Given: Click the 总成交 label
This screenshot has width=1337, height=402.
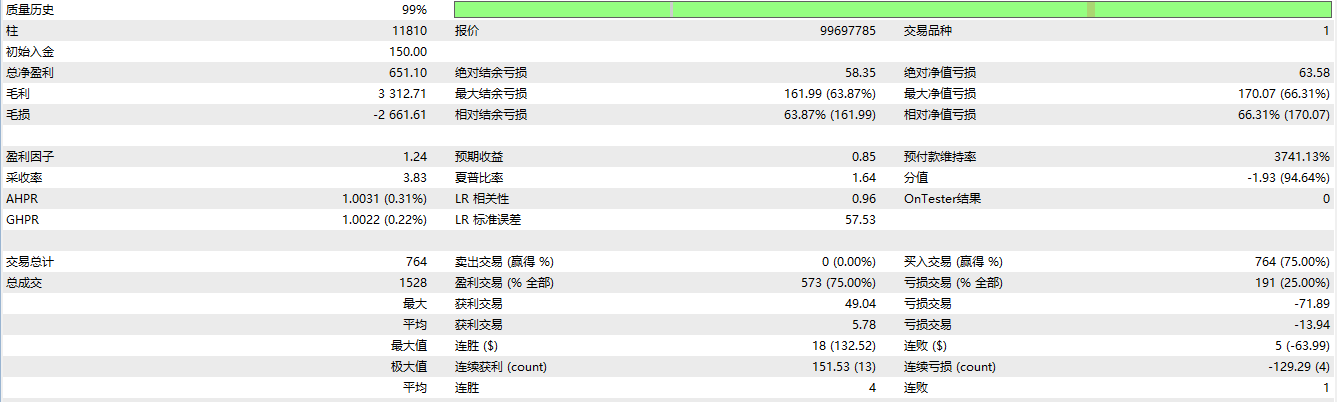Looking at the screenshot, I should click(24, 283).
